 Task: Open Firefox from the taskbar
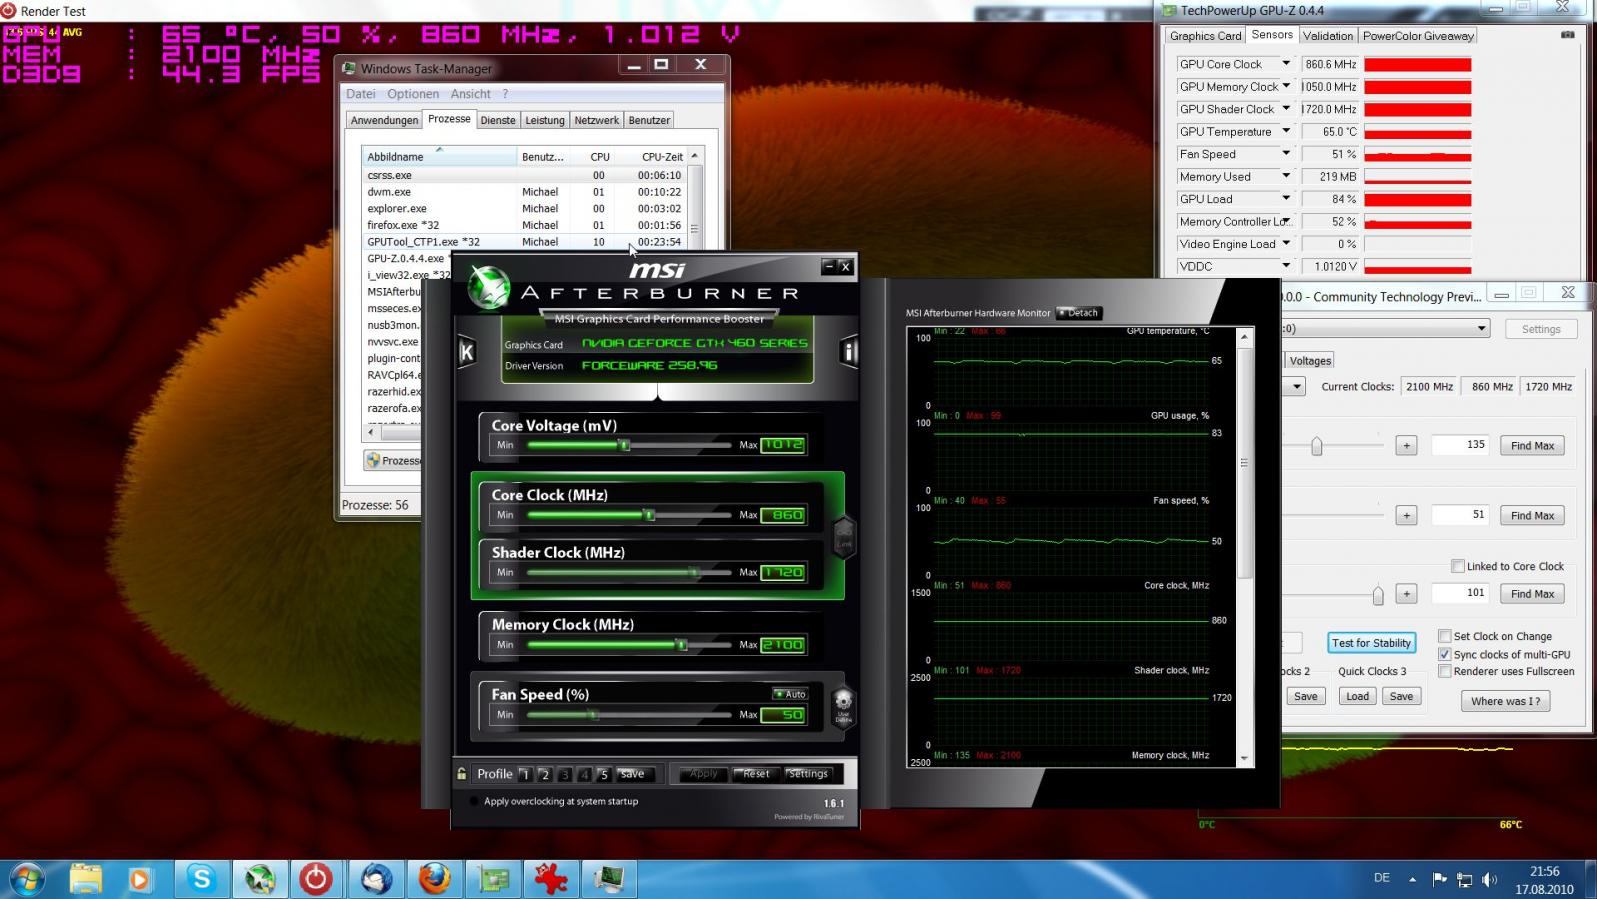[434, 879]
